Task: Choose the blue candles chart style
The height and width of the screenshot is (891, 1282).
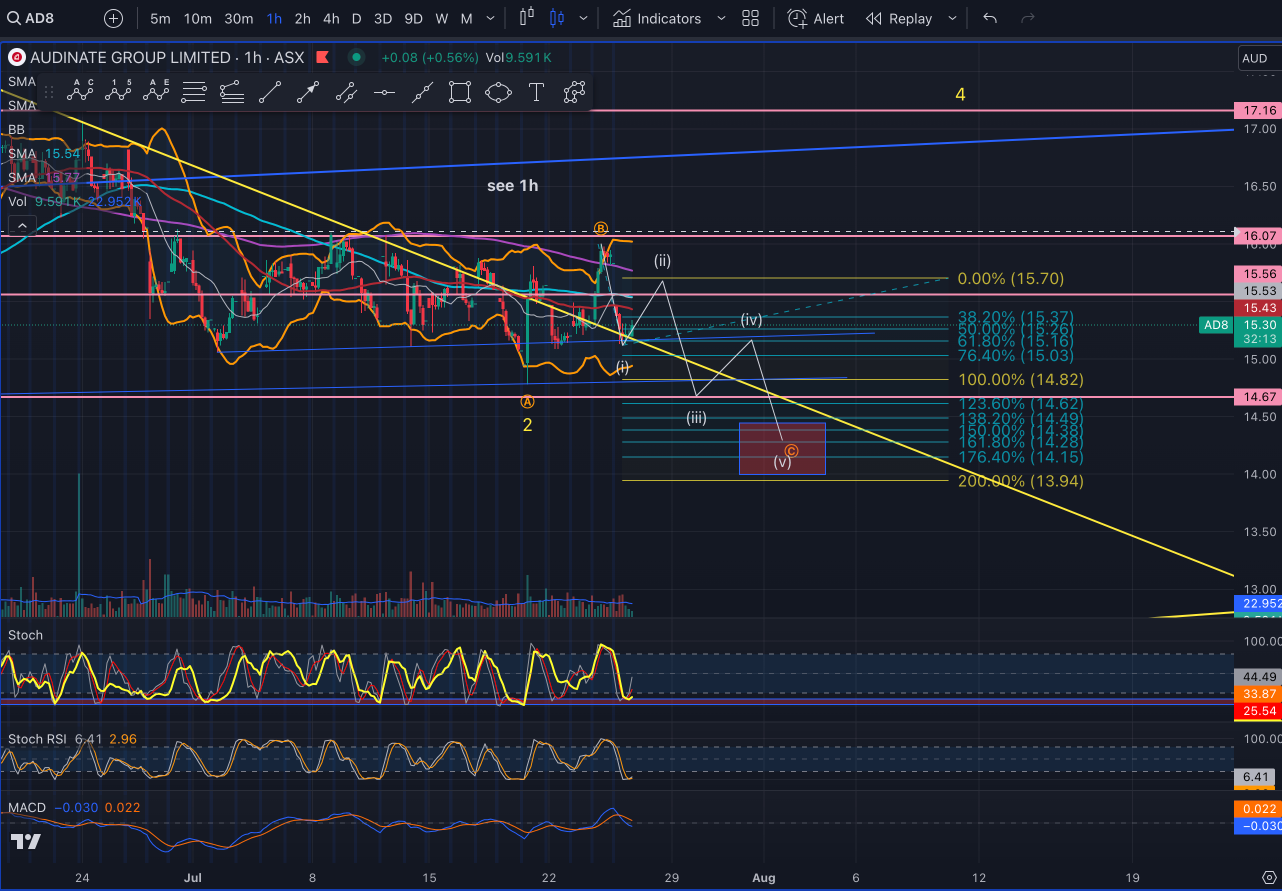Action: click(x=557, y=18)
